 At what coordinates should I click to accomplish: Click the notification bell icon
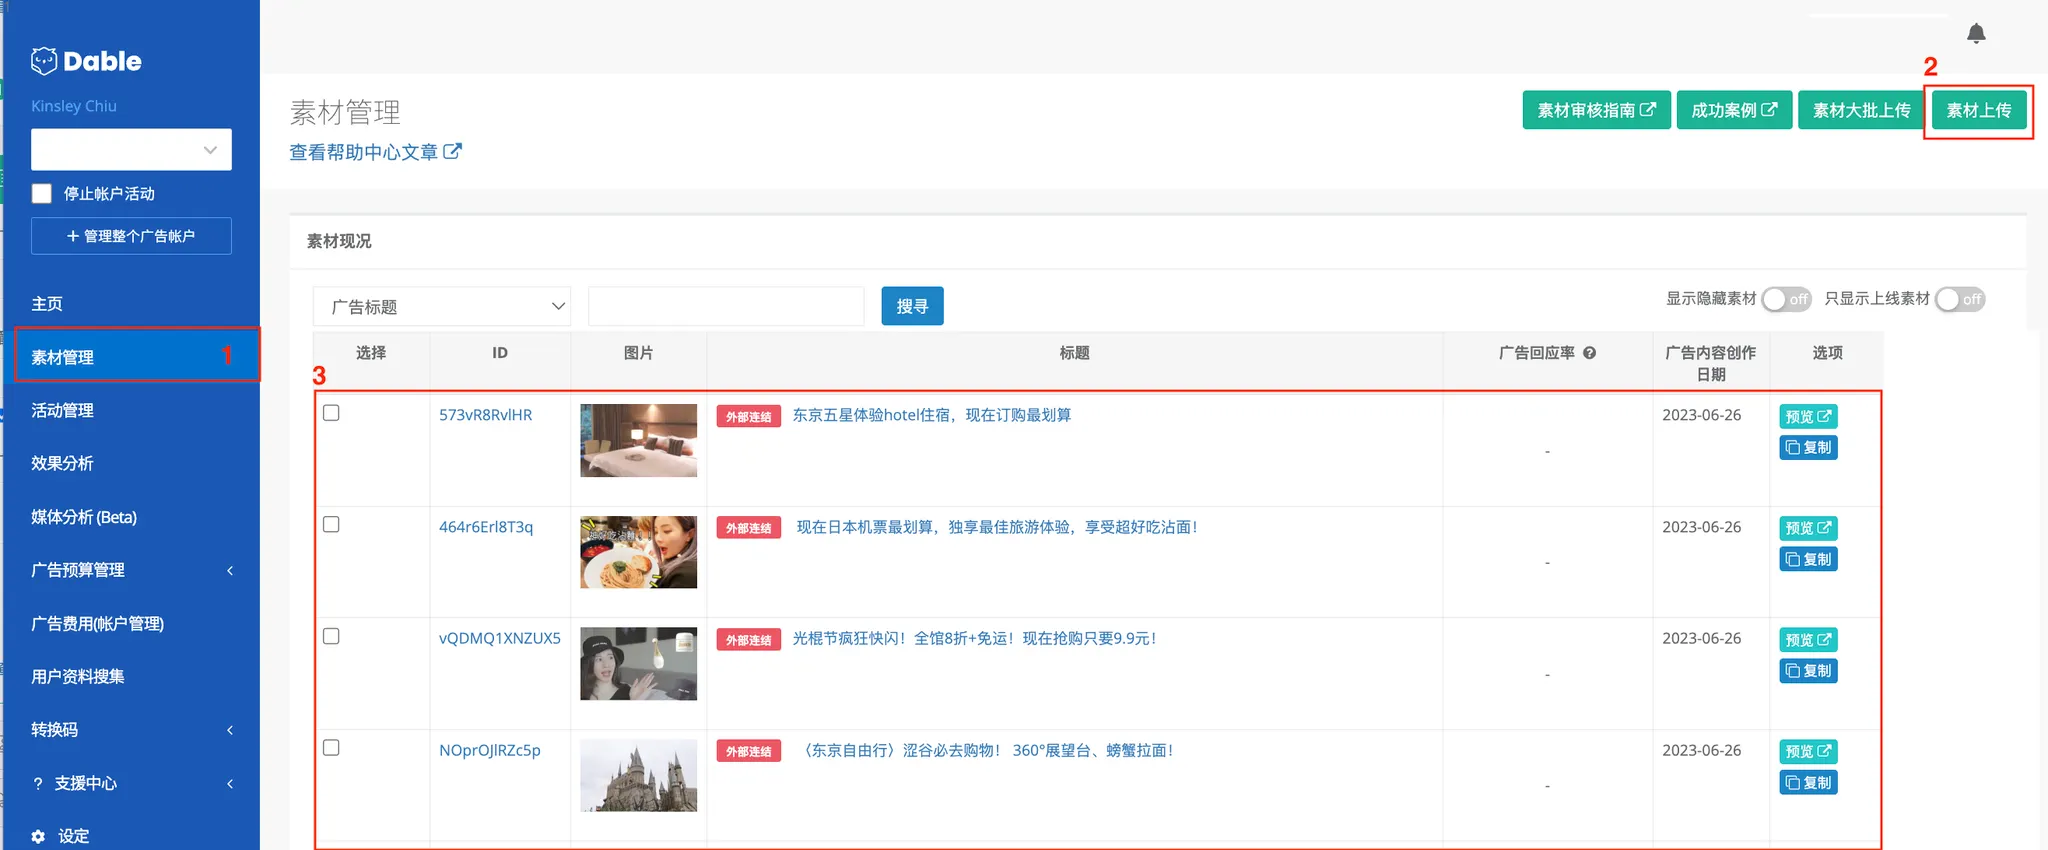tap(1976, 34)
